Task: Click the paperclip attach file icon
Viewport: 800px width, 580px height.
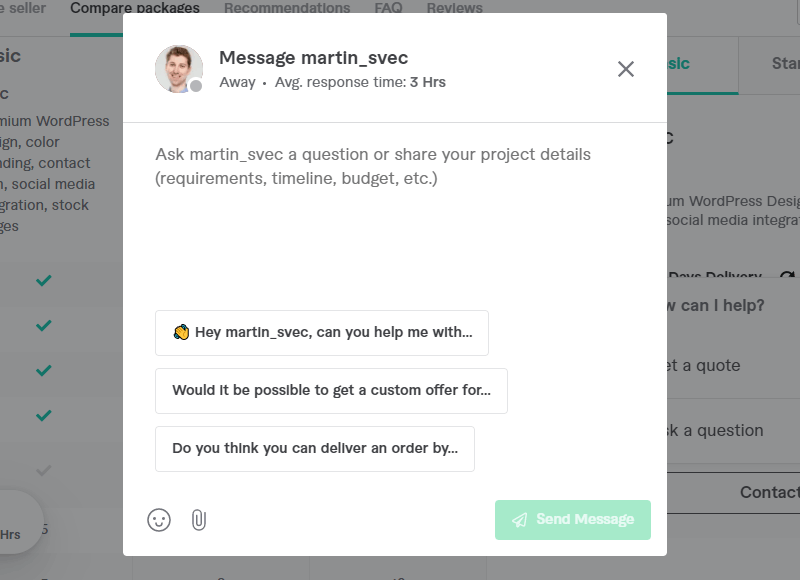Action: point(198,520)
